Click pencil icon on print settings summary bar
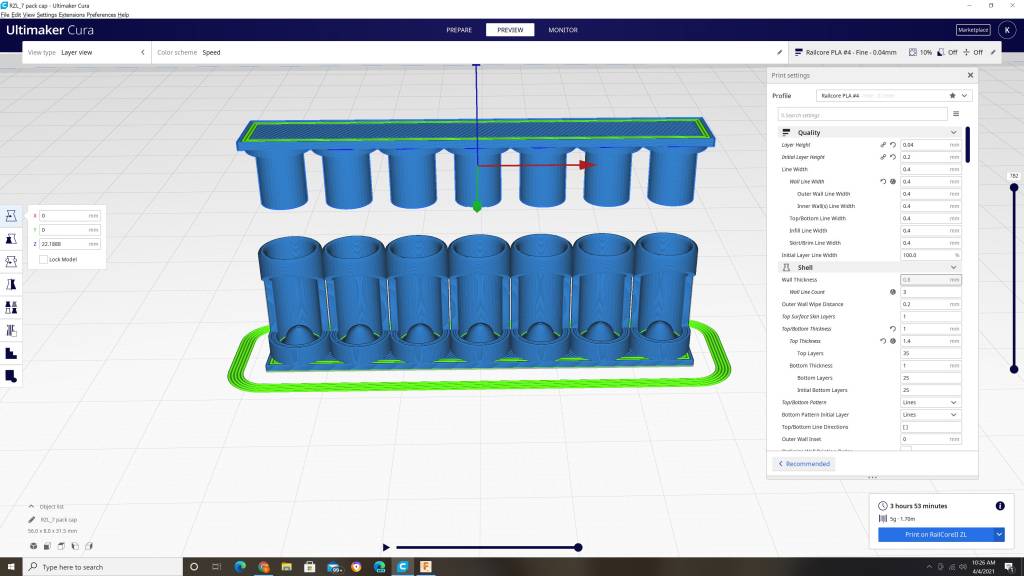Screen dimensions: 1024x576 click(x=993, y=52)
